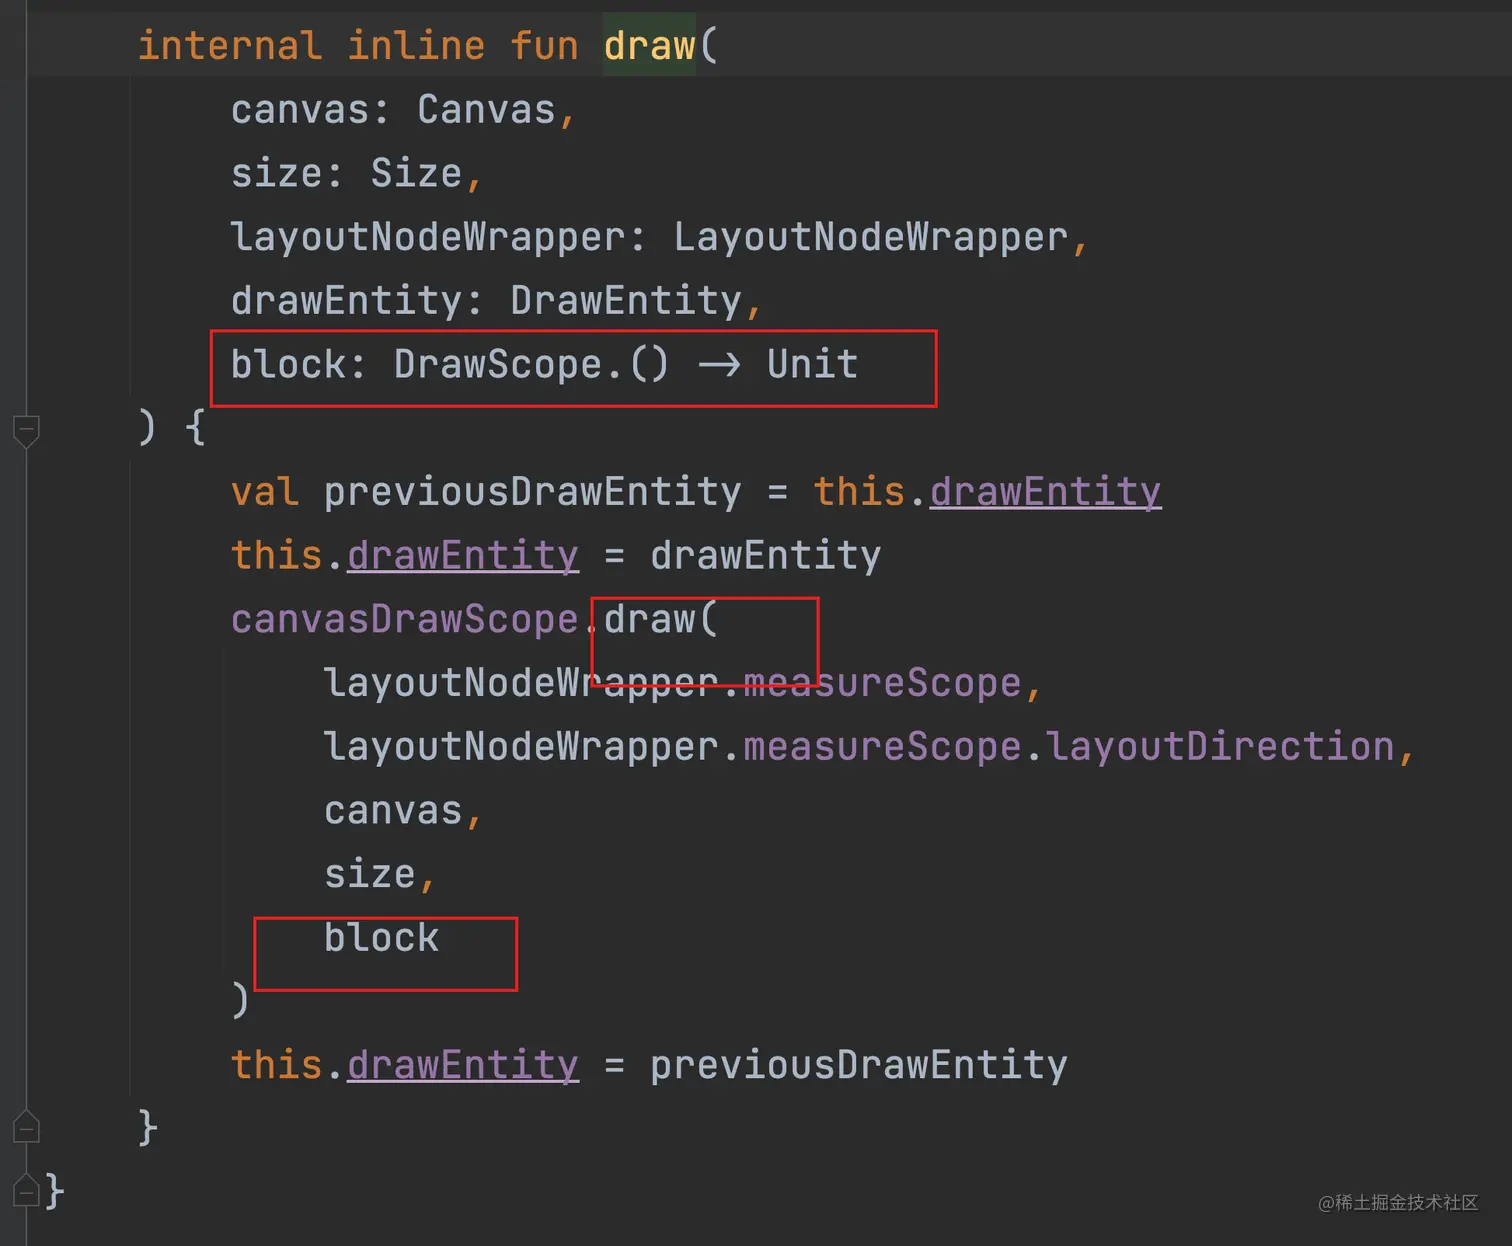Click the 'inline' keyword
1512x1246 pixels.
point(416,46)
